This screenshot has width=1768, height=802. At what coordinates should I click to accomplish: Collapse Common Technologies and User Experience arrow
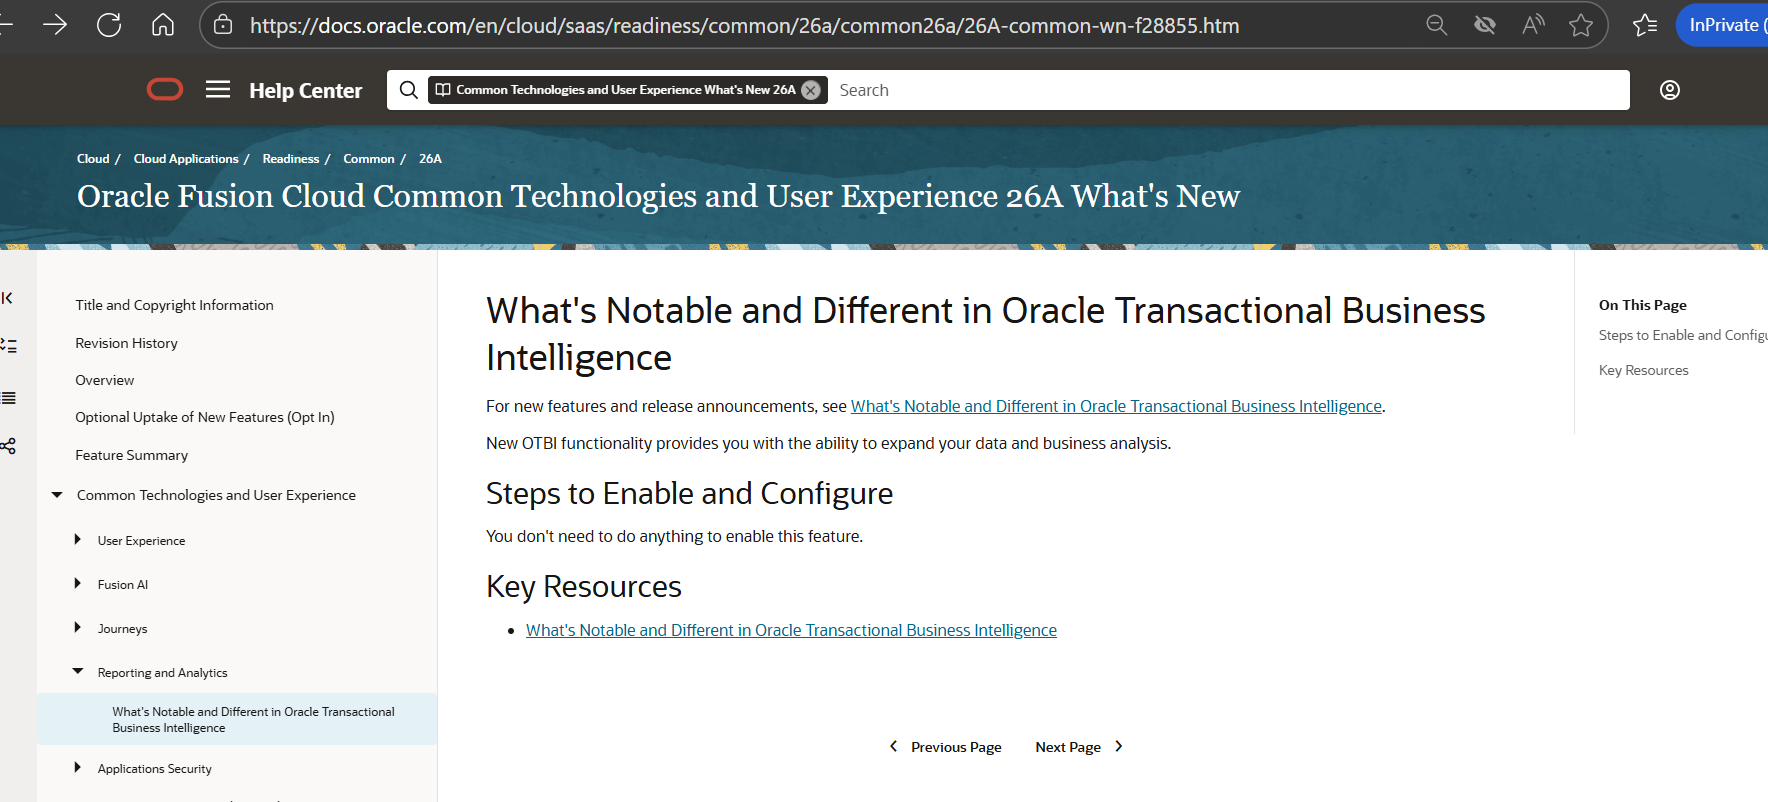click(x=57, y=495)
